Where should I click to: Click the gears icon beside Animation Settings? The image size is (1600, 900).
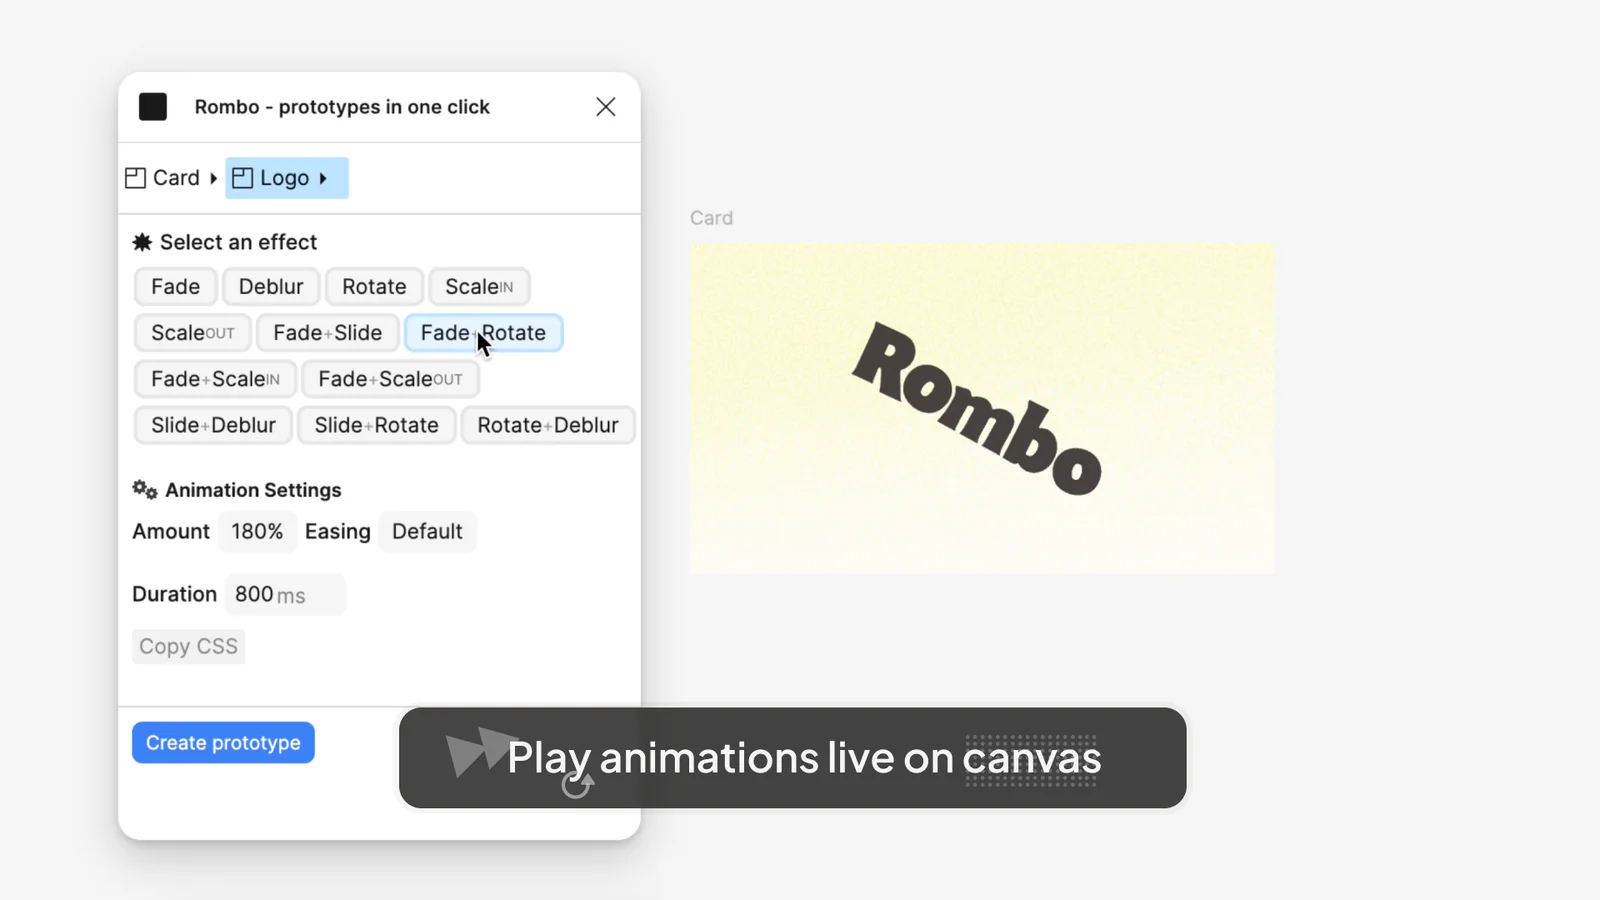pyautogui.click(x=145, y=489)
